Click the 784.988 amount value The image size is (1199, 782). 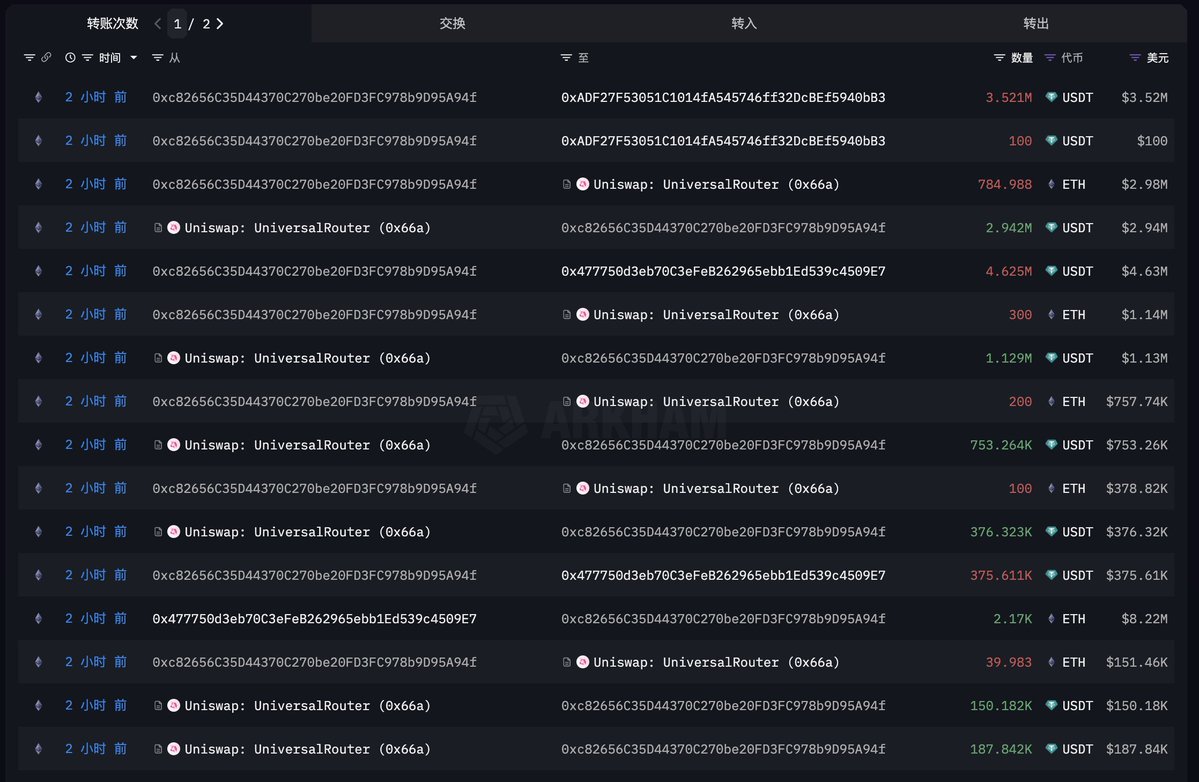(x=1005, y=184)
